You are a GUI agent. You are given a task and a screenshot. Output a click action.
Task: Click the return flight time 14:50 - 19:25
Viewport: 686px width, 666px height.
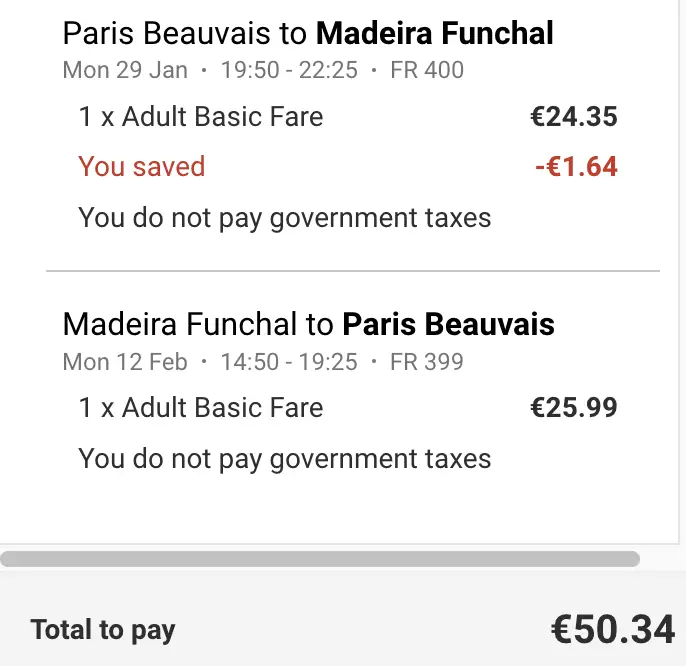tap(288, 361)
